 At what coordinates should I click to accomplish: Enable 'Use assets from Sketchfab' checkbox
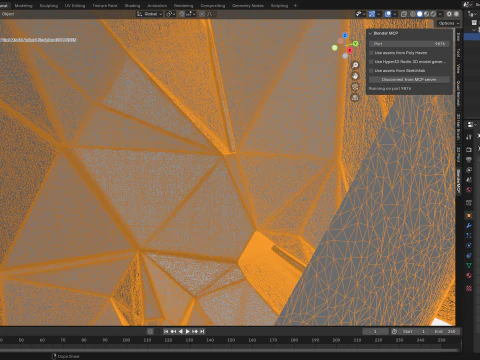pos(371,71)
